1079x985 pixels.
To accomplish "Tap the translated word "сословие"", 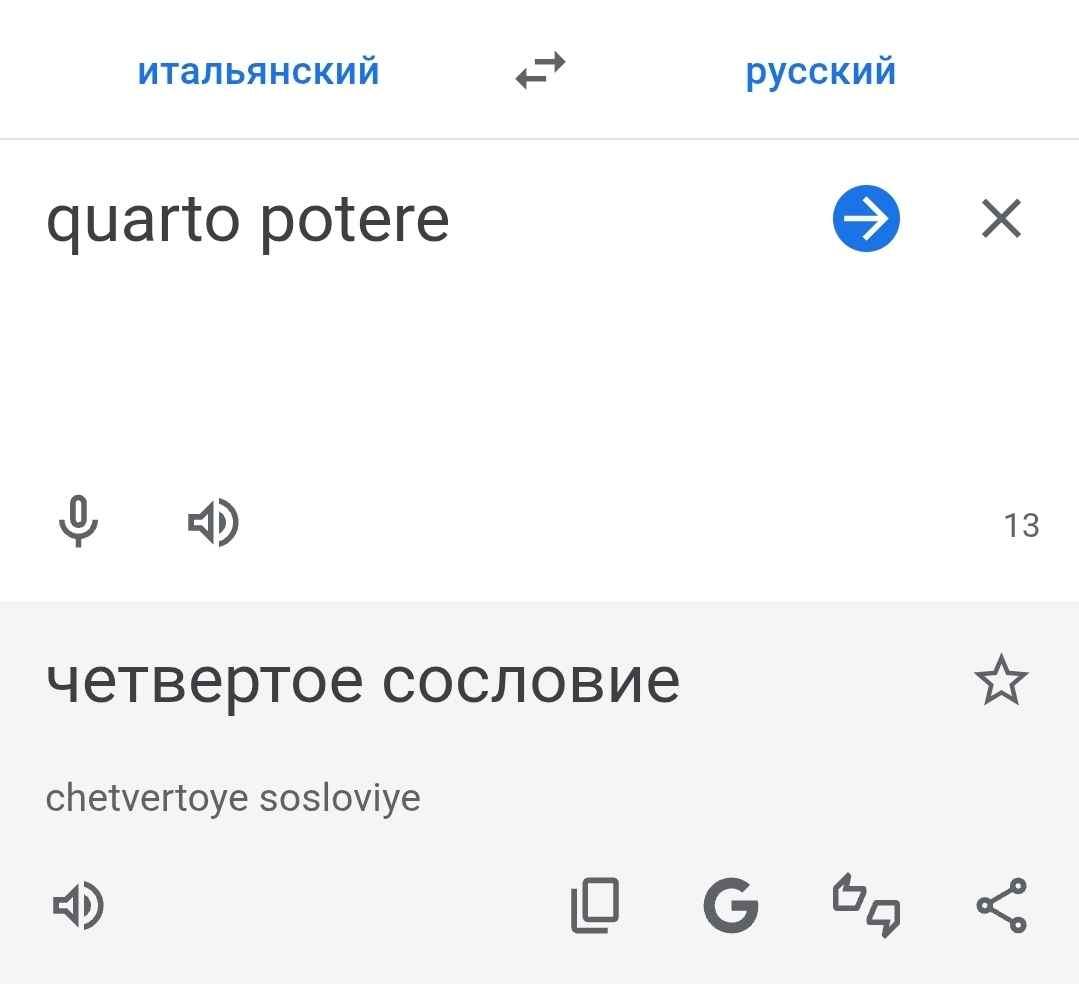I will (x=531, y=682).
